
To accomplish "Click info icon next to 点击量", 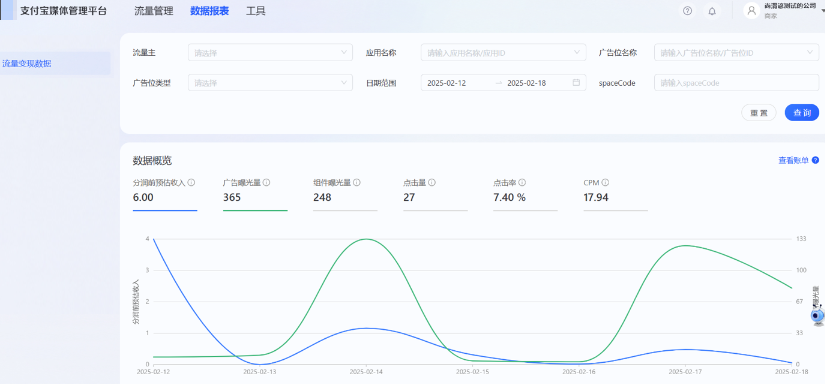I will tap(432, 183).
